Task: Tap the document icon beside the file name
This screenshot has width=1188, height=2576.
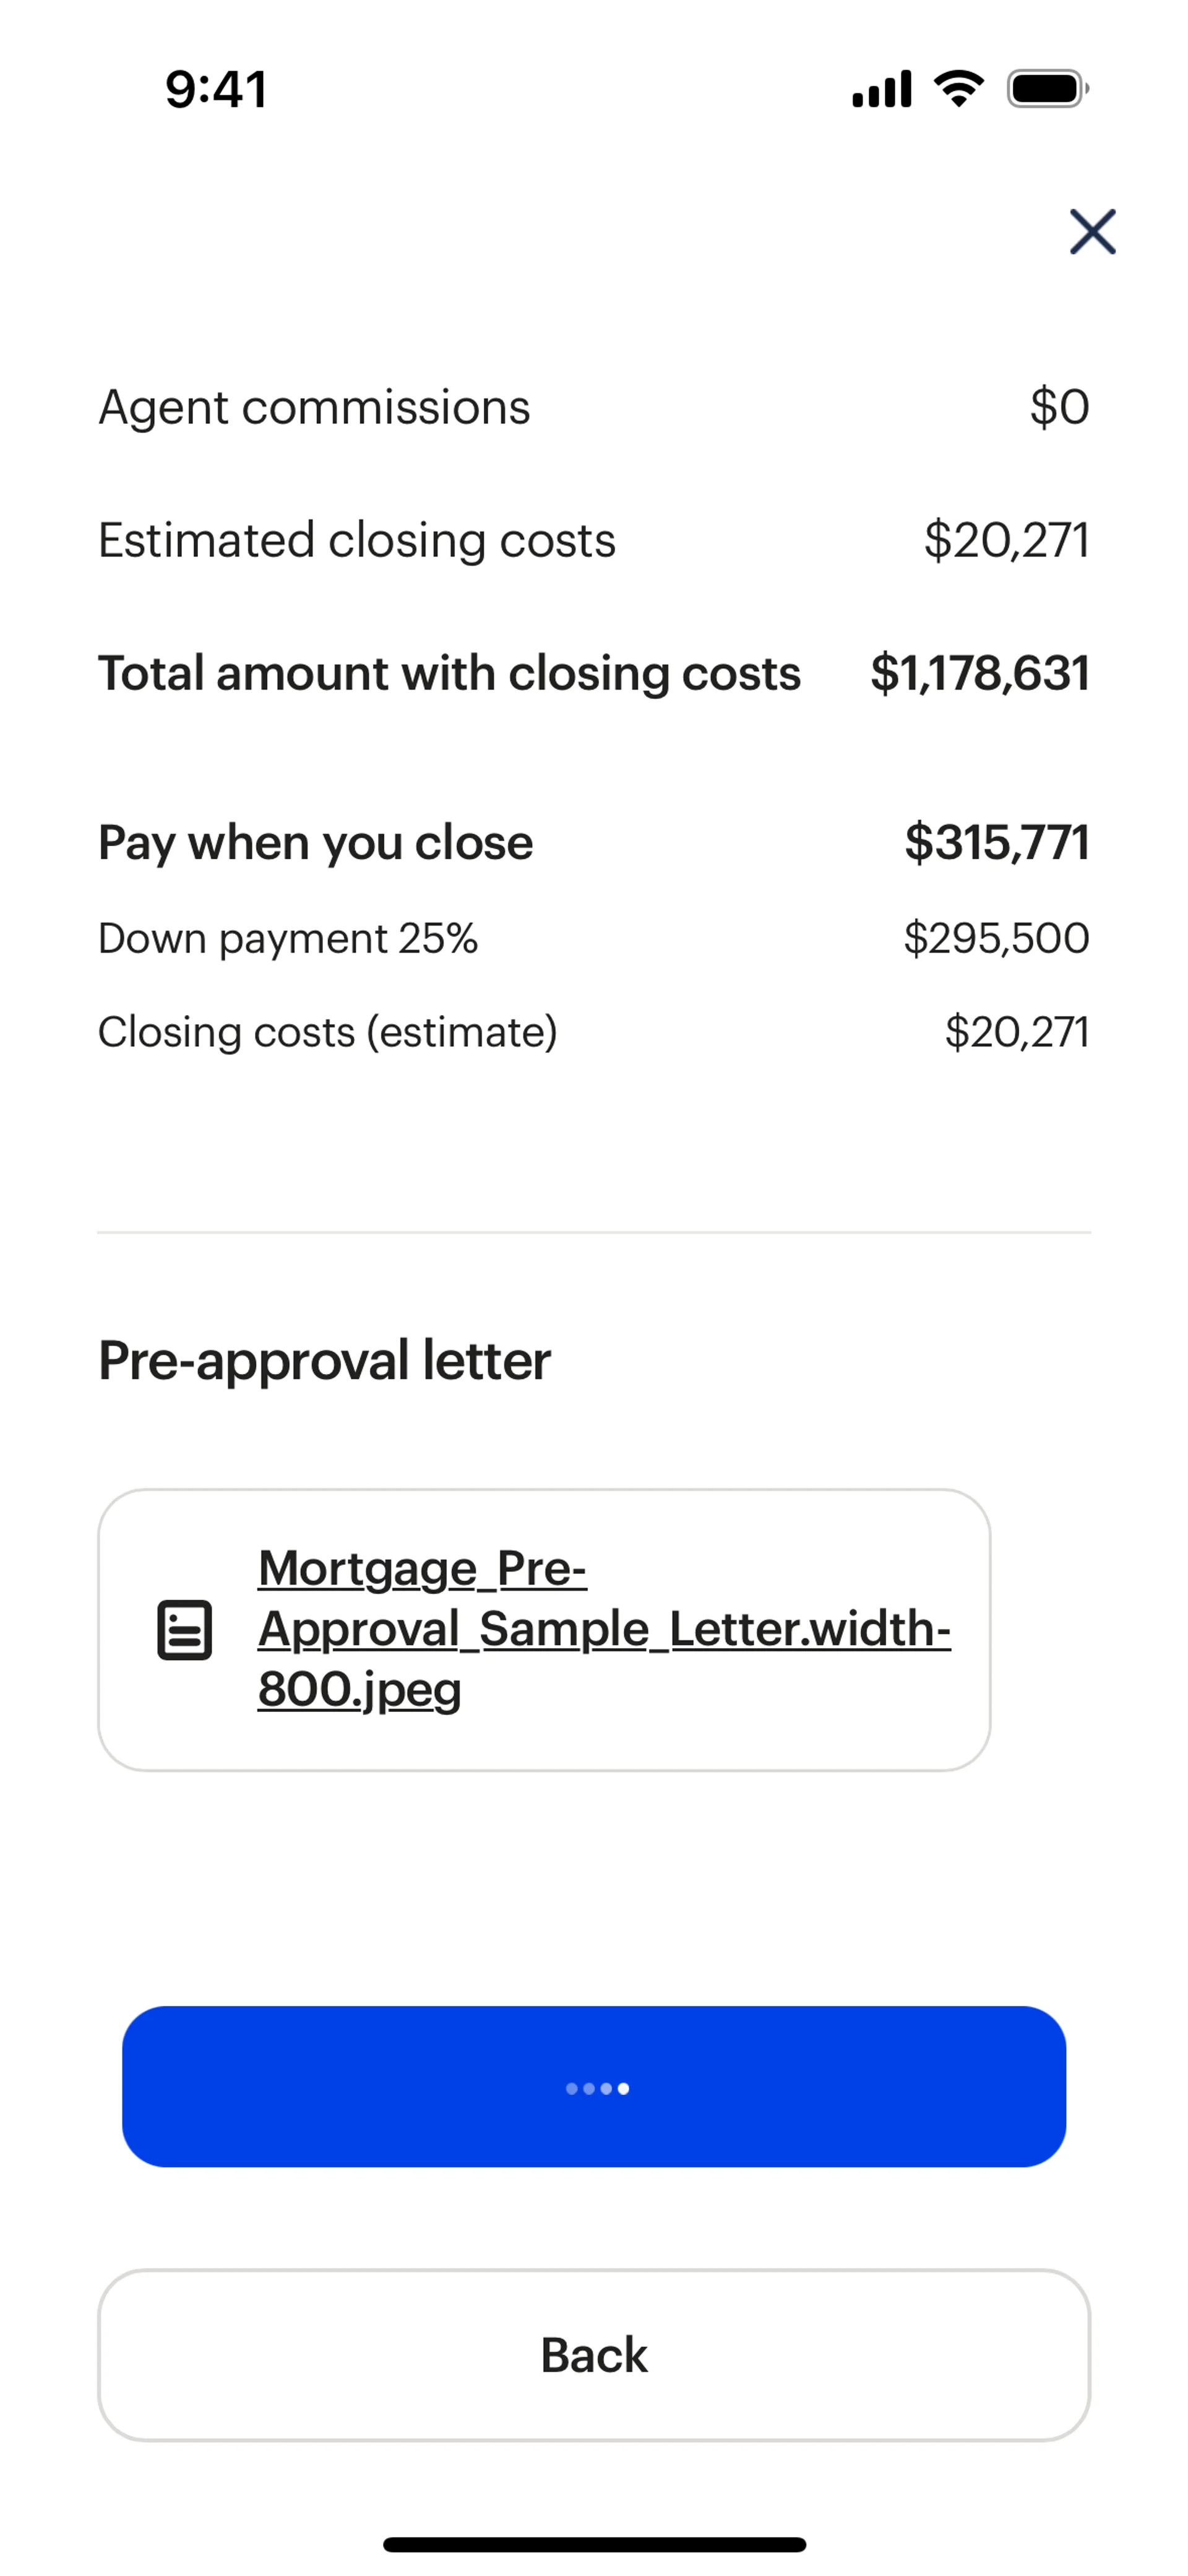Action: 185,1630
